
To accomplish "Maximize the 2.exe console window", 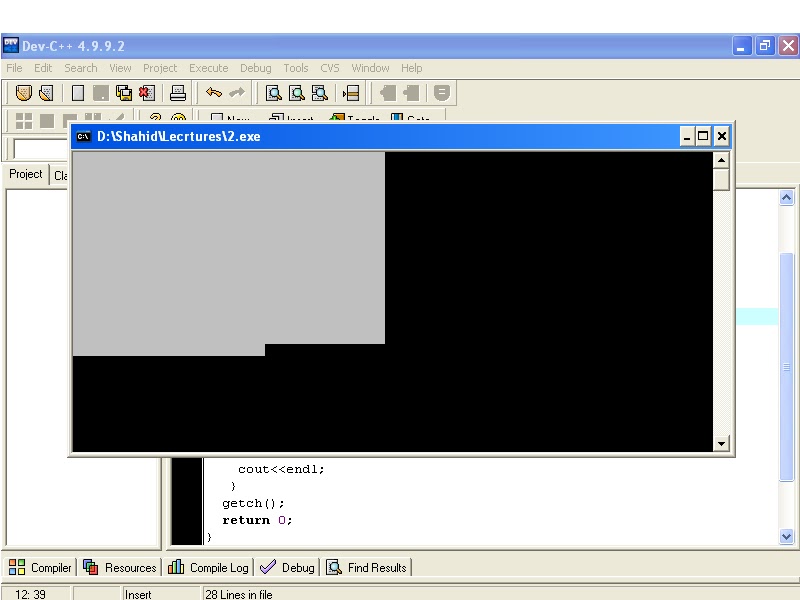I will tap(703, 136).
